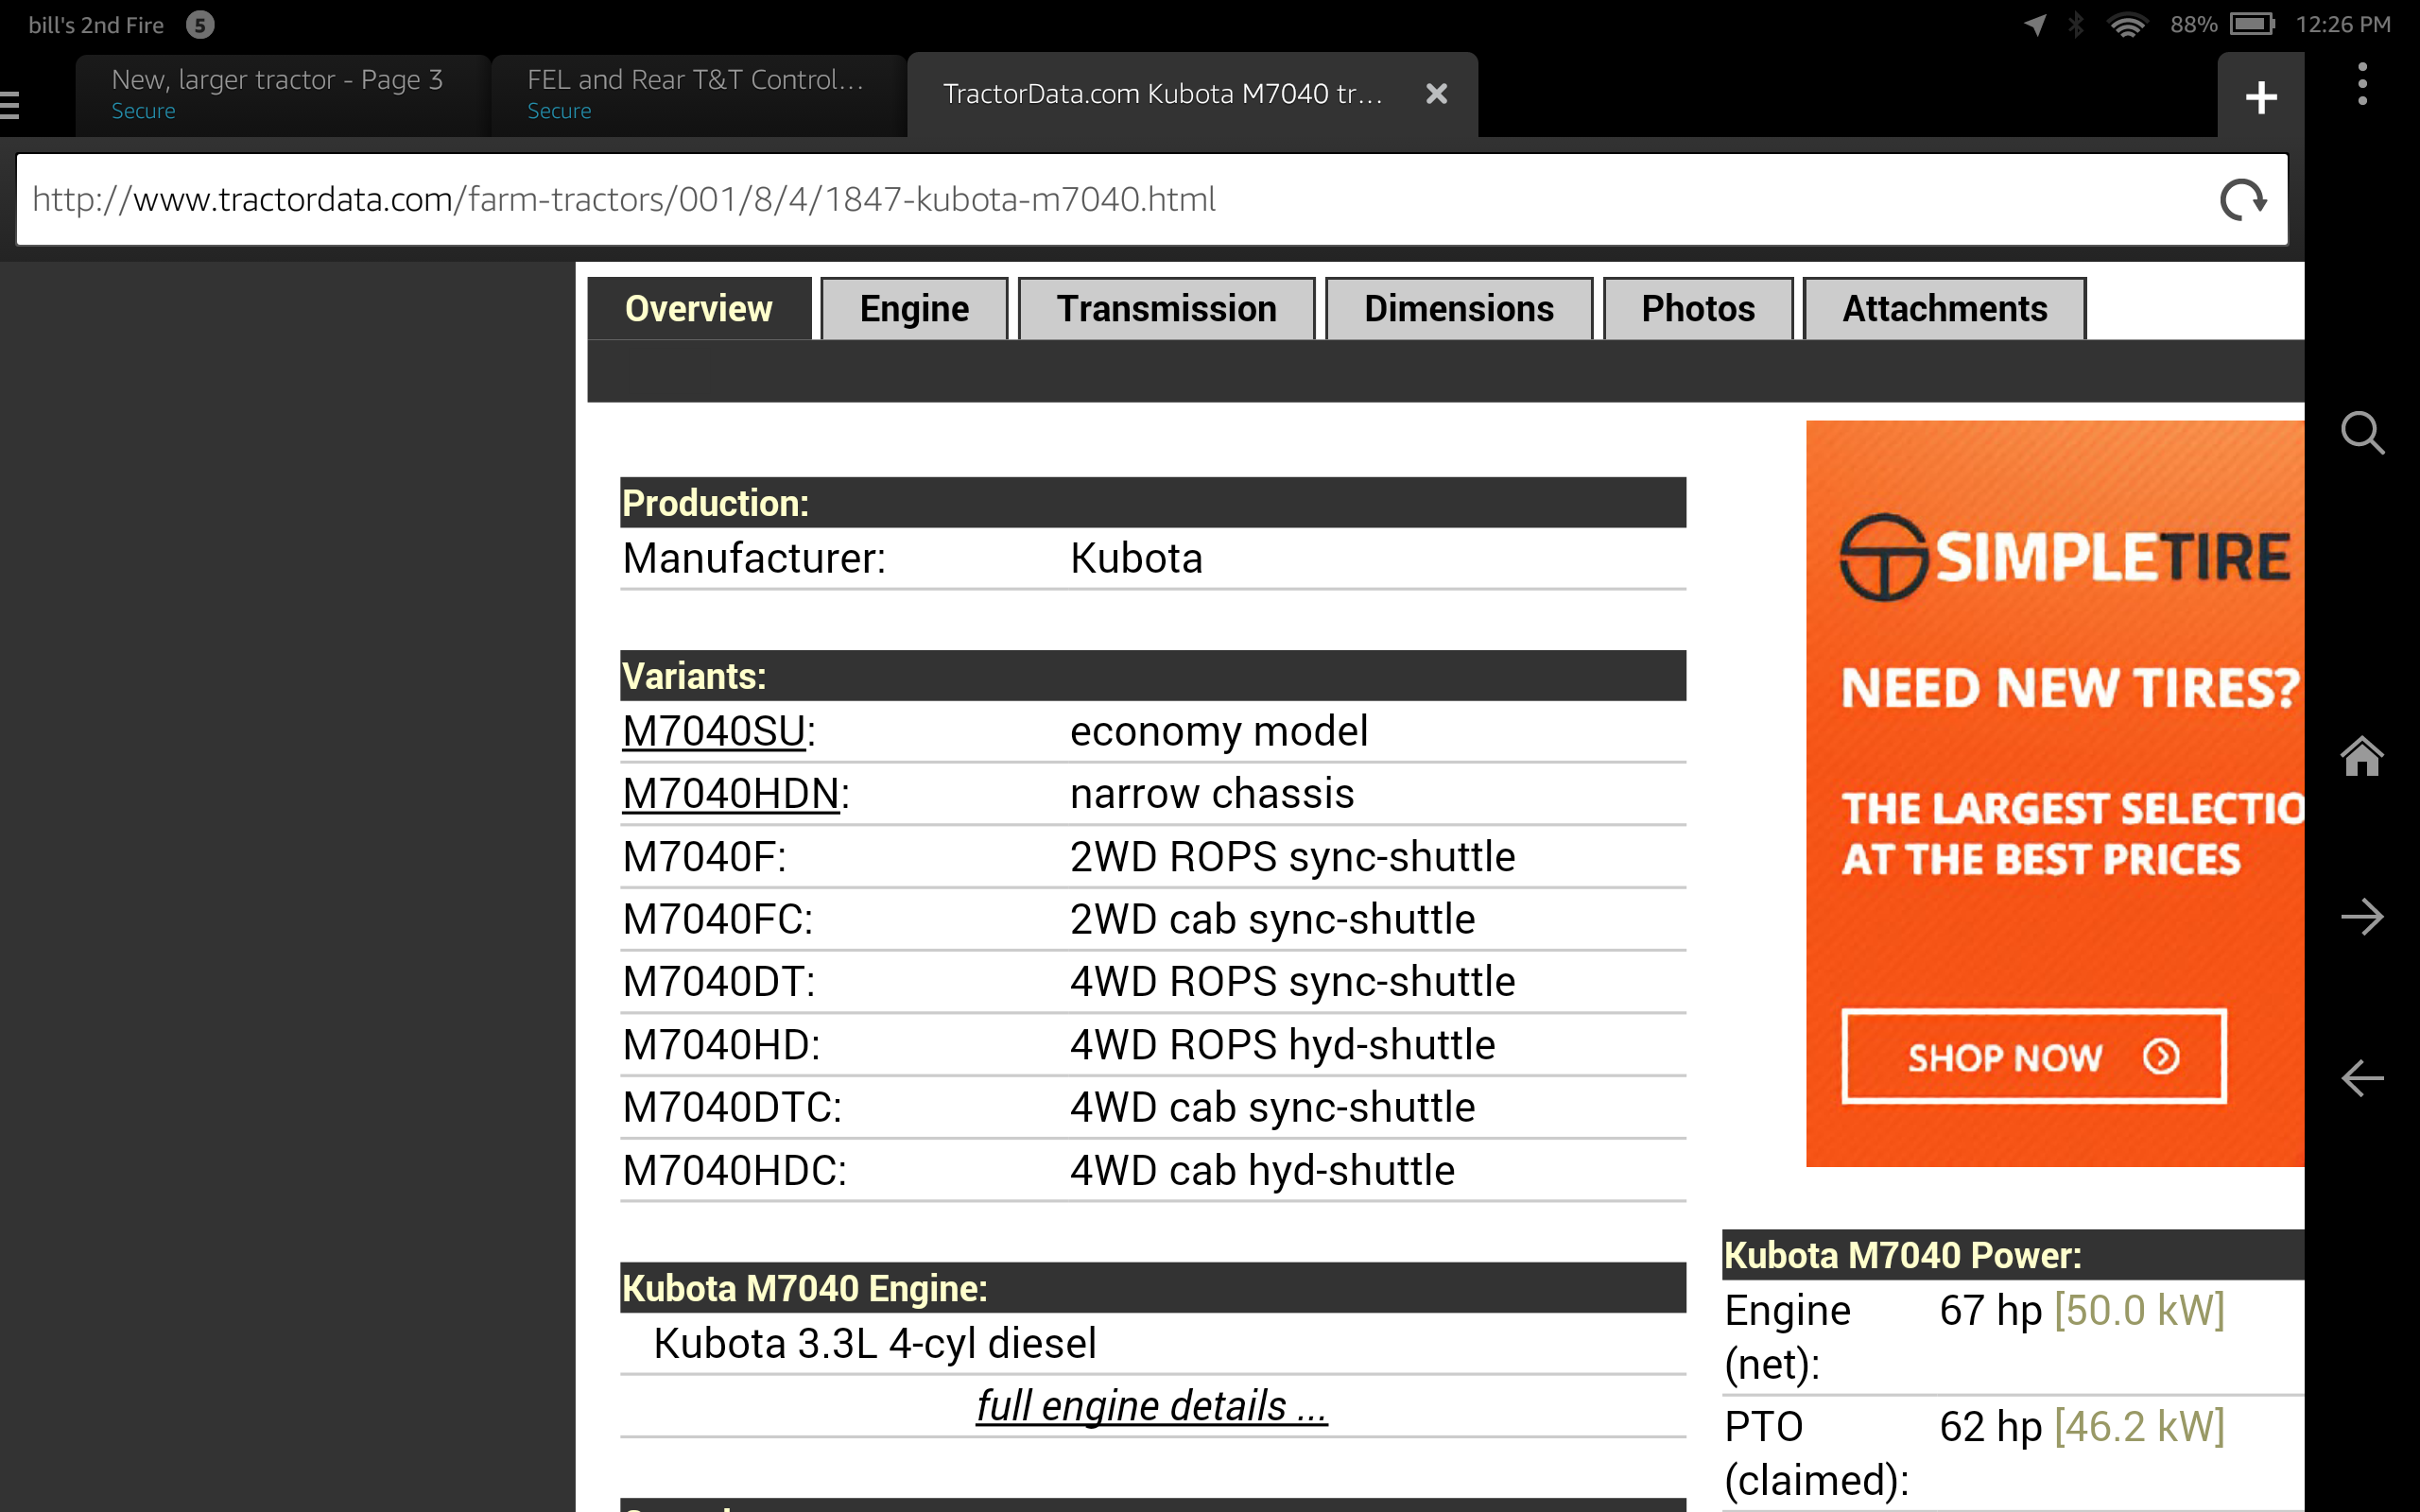
Task: Open the three-dot overflow menu
Action: [2362, 84]
